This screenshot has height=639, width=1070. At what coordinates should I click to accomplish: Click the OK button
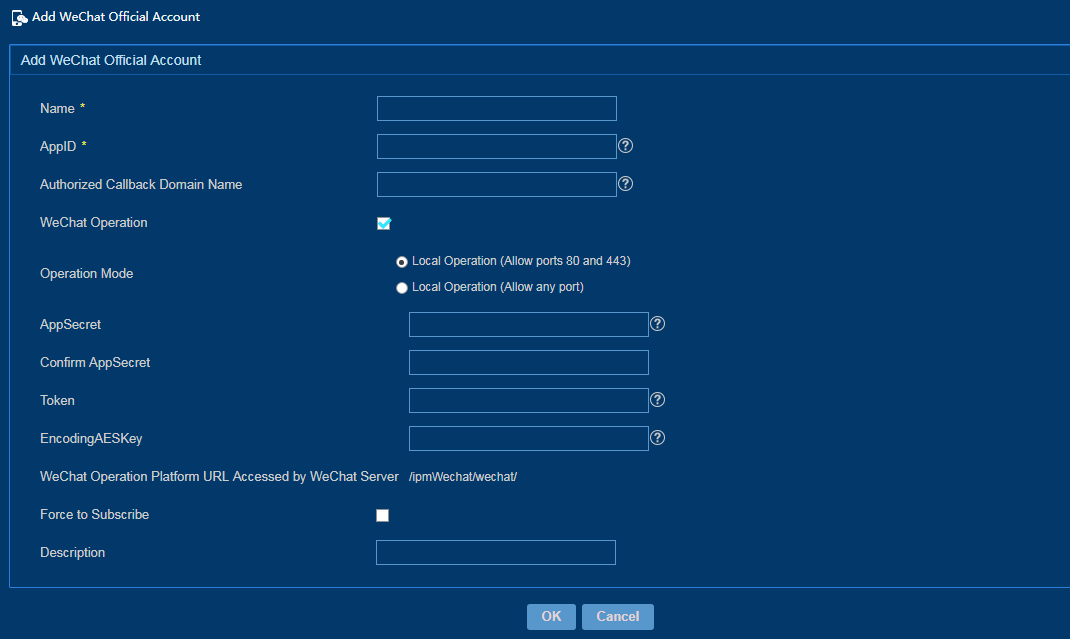551,616
